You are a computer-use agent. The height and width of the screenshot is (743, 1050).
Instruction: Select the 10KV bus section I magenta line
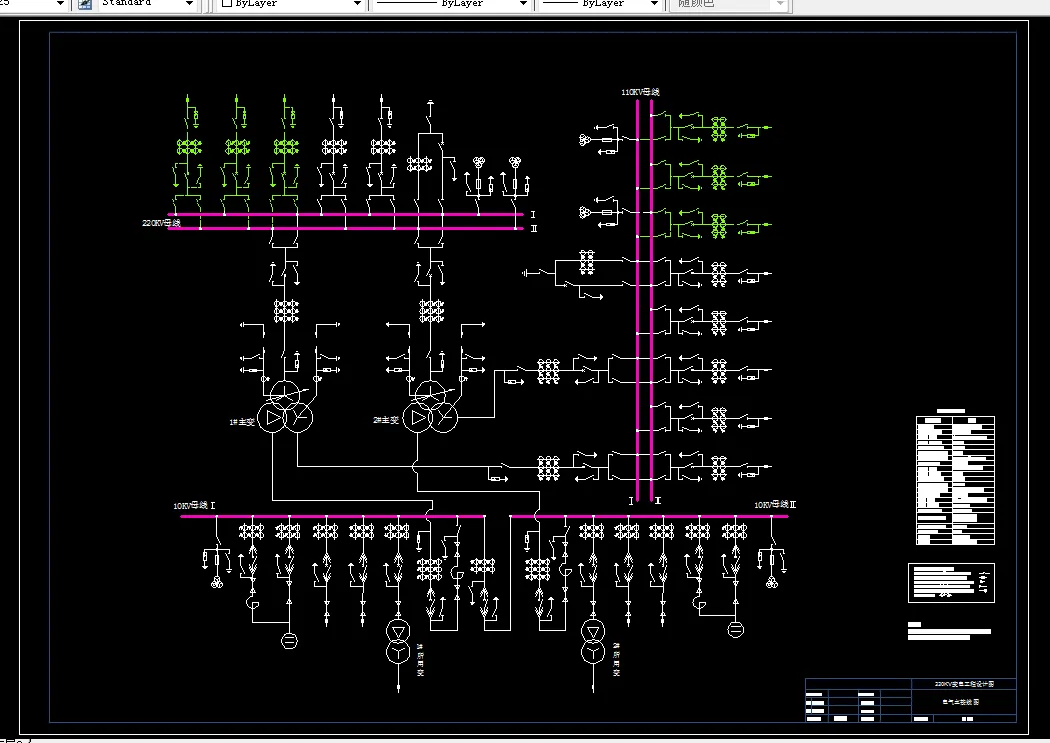pyautogui.click(x=333, y=516)
